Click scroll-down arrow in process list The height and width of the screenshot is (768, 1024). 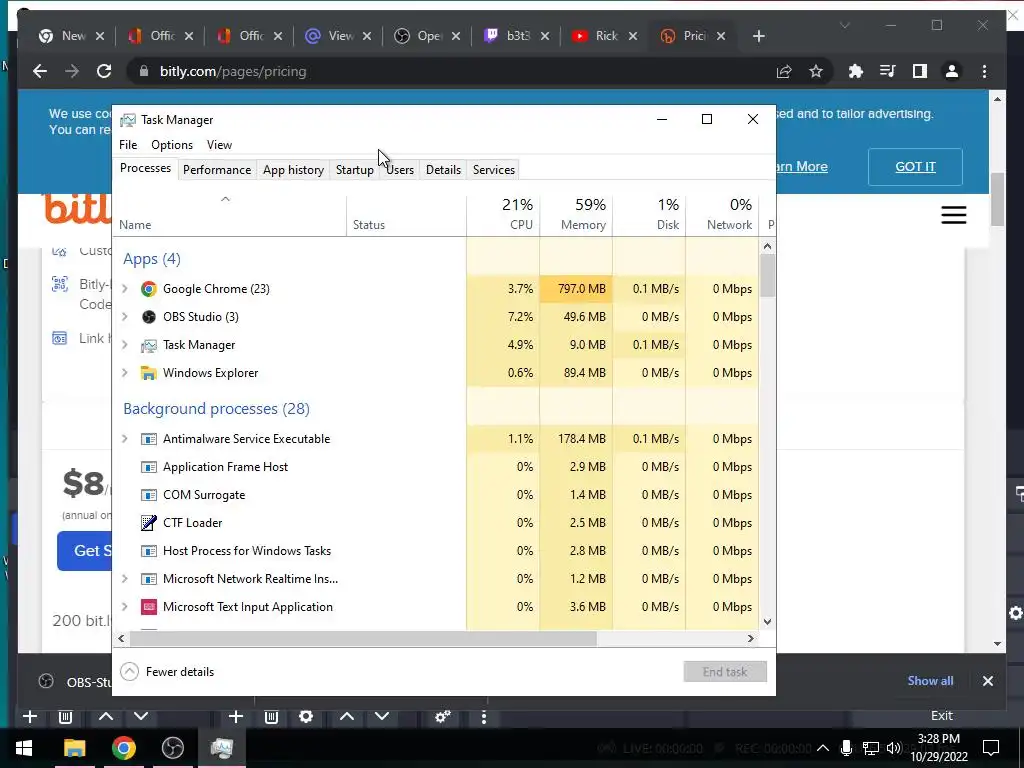coord(768,622)
